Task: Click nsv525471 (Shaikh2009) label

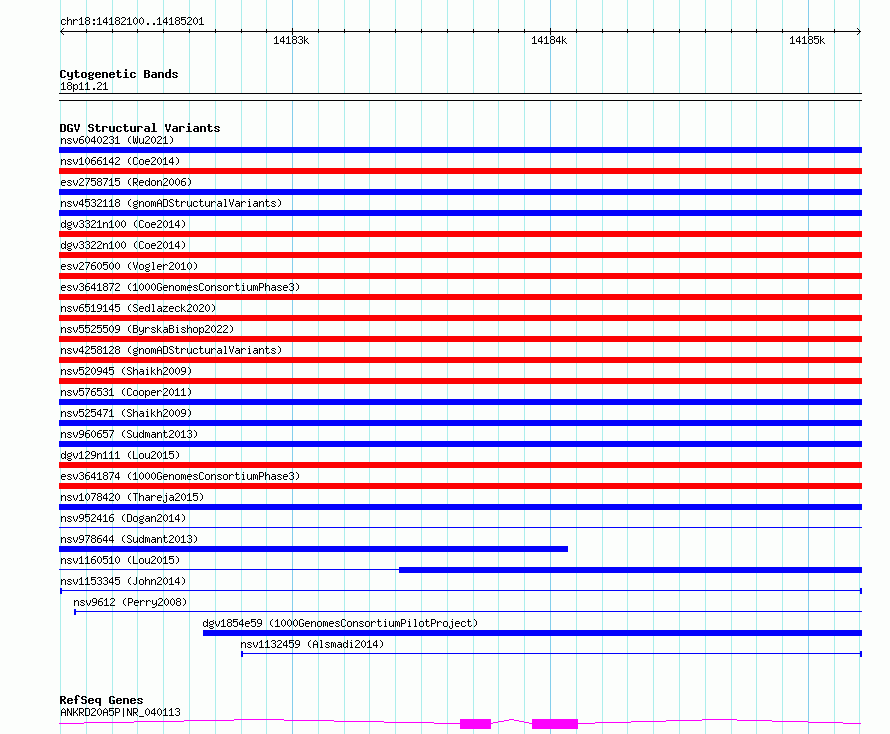Action: tap(126, 413)
